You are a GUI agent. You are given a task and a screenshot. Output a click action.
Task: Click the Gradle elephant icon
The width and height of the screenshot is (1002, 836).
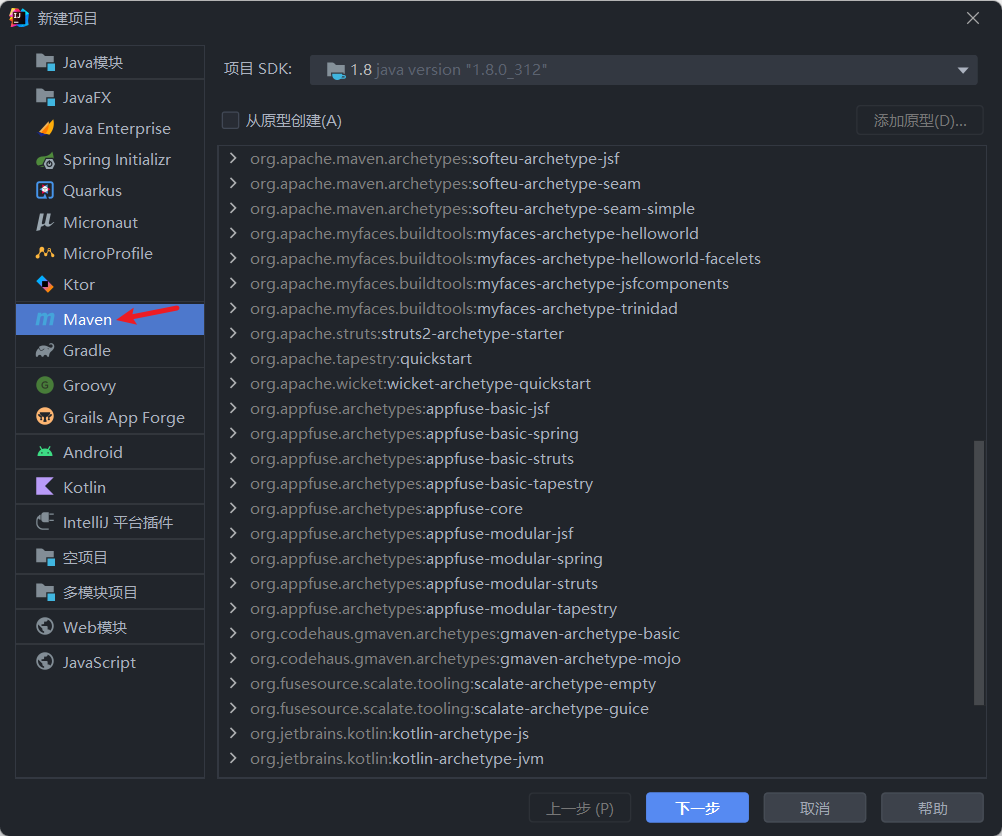(x=45, y=350)
